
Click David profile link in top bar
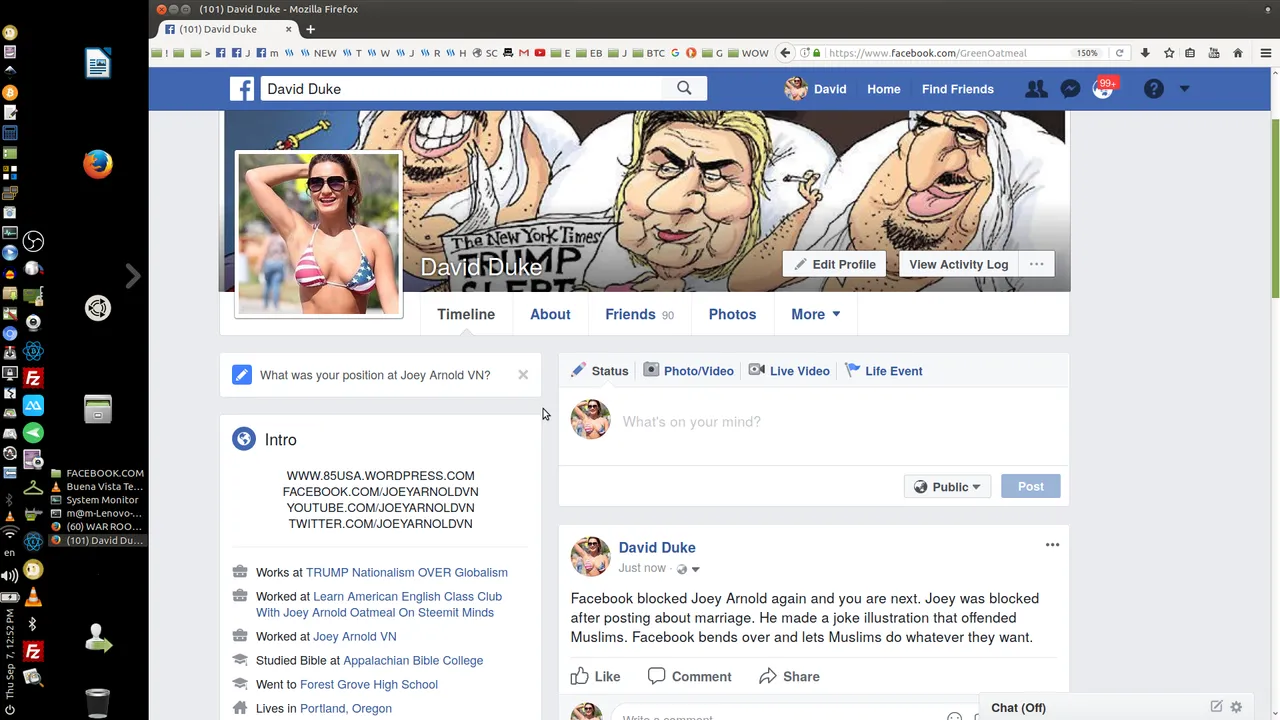tap(816, 89)
